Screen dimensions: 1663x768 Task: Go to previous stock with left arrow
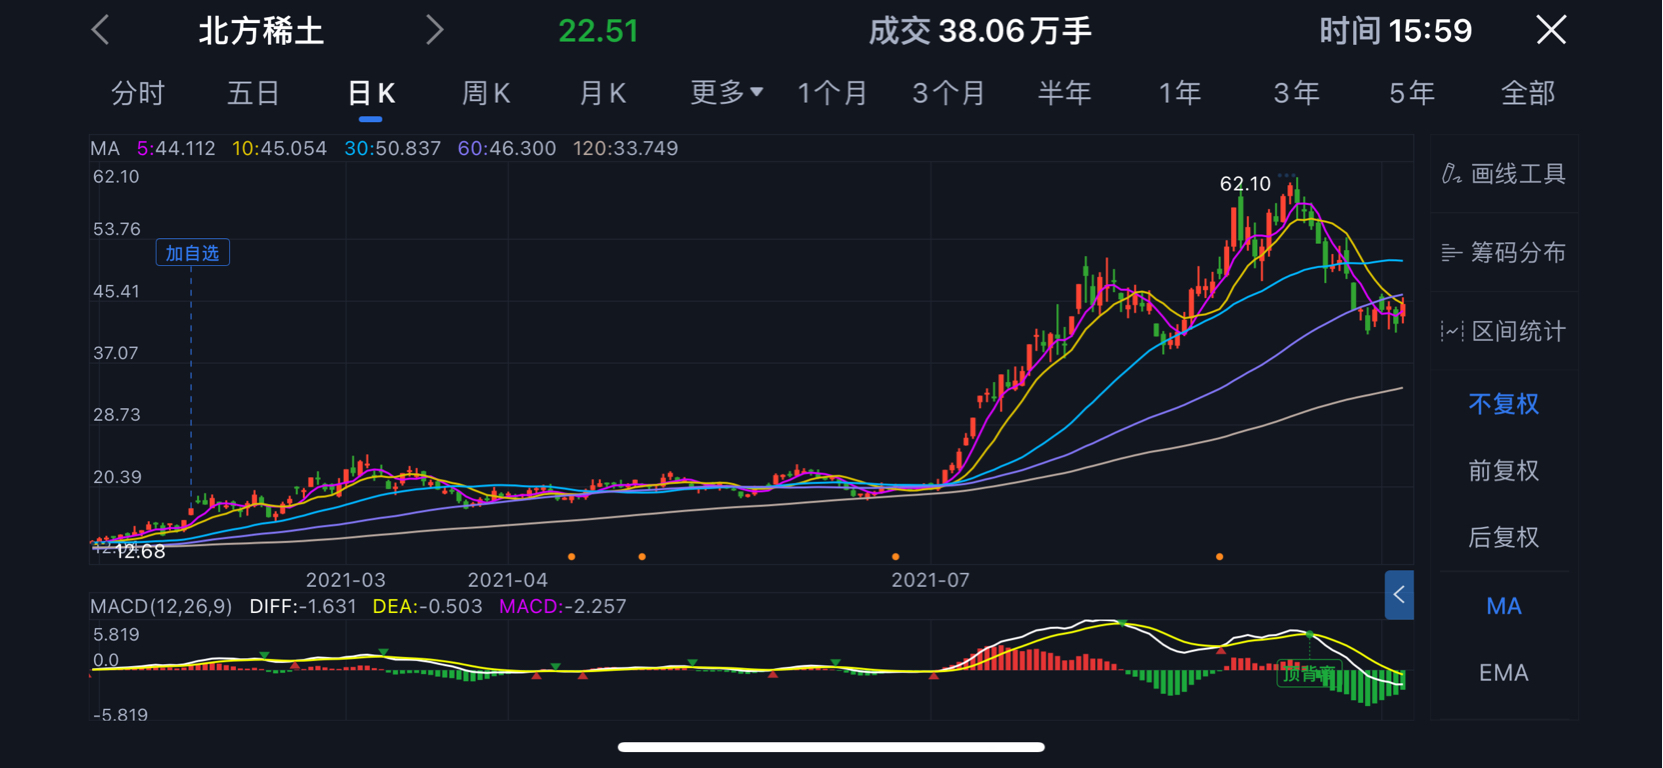(100, 30)
